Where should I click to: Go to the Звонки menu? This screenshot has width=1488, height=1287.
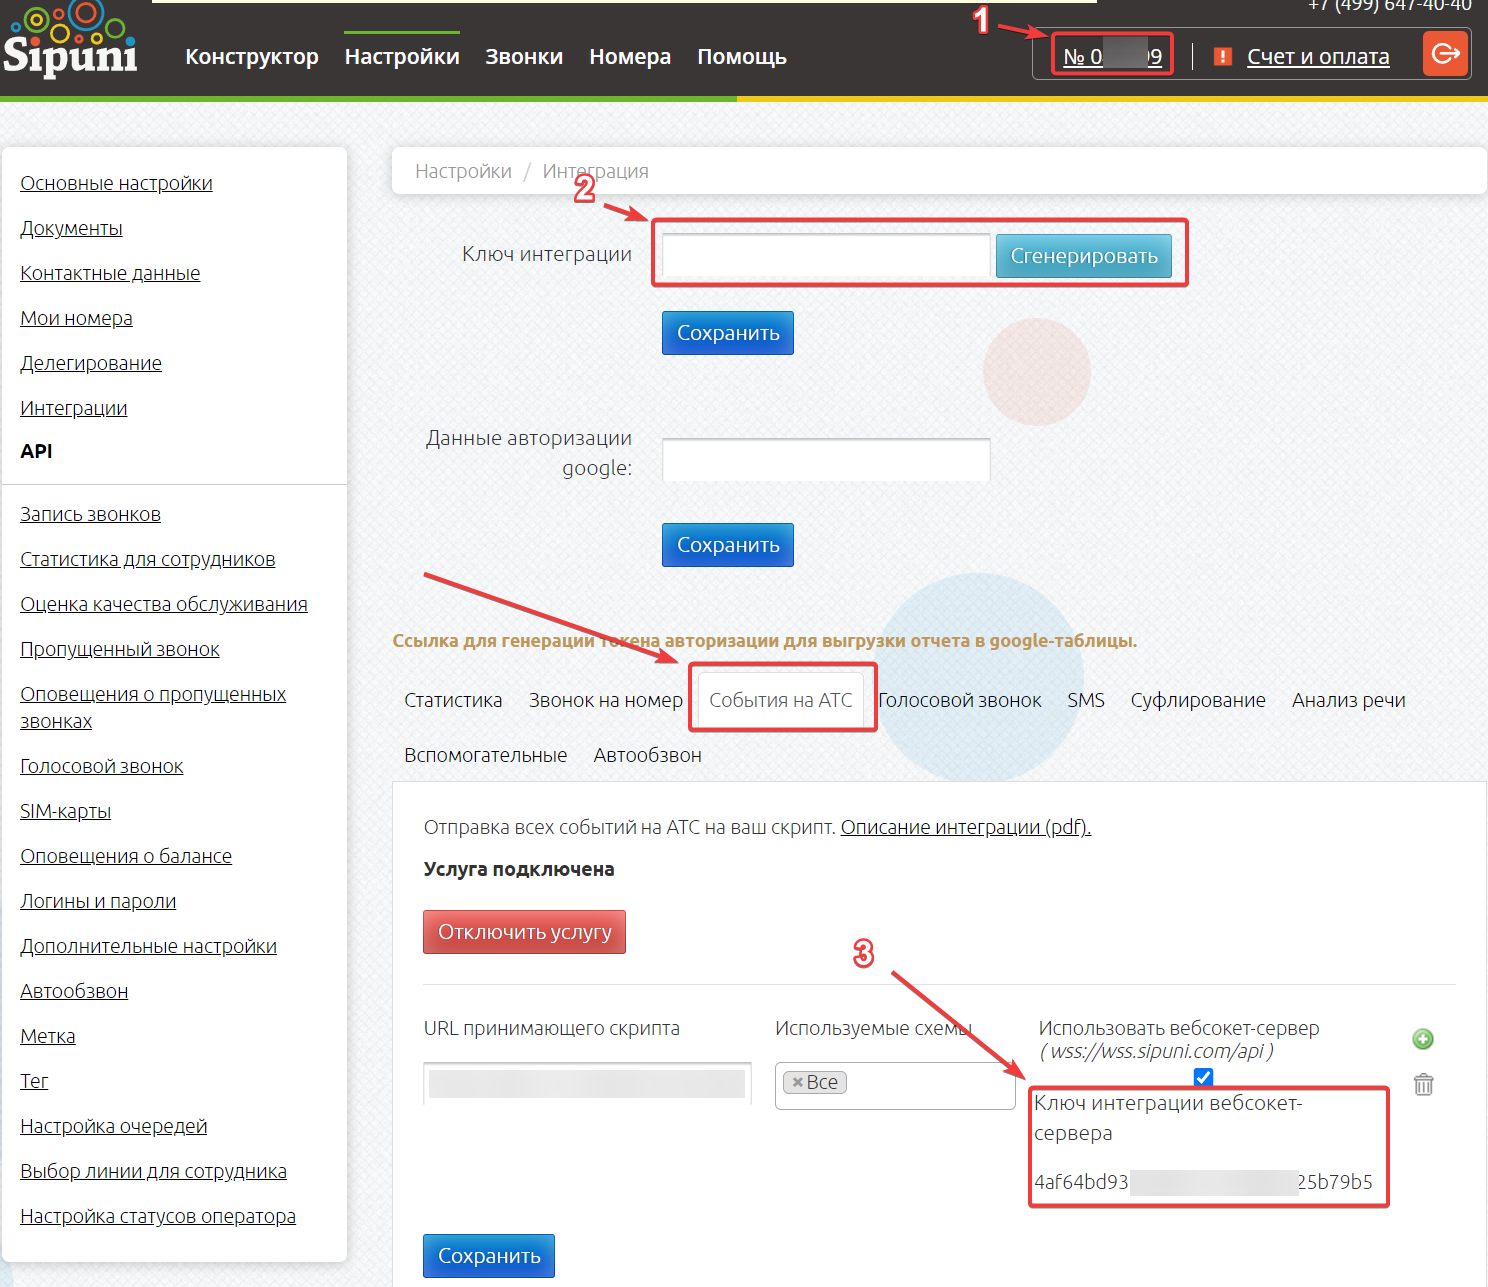524,57
